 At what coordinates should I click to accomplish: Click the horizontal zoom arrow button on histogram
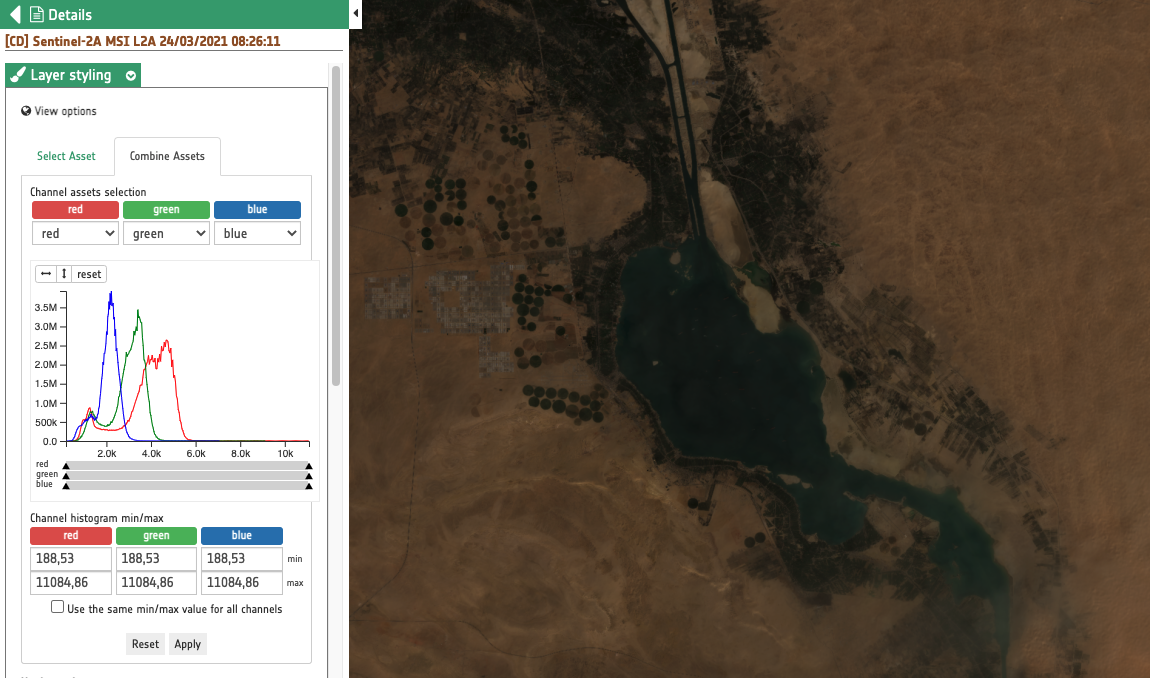46,274
